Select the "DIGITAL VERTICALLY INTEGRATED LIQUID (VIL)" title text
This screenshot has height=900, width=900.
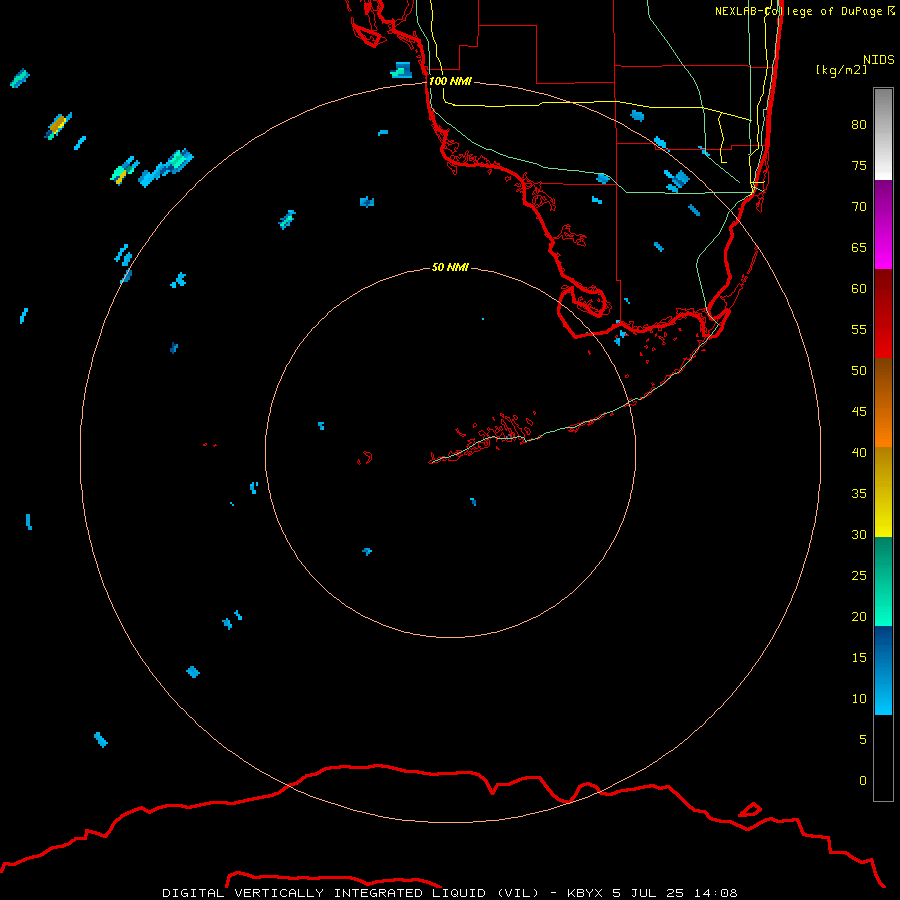352,893
